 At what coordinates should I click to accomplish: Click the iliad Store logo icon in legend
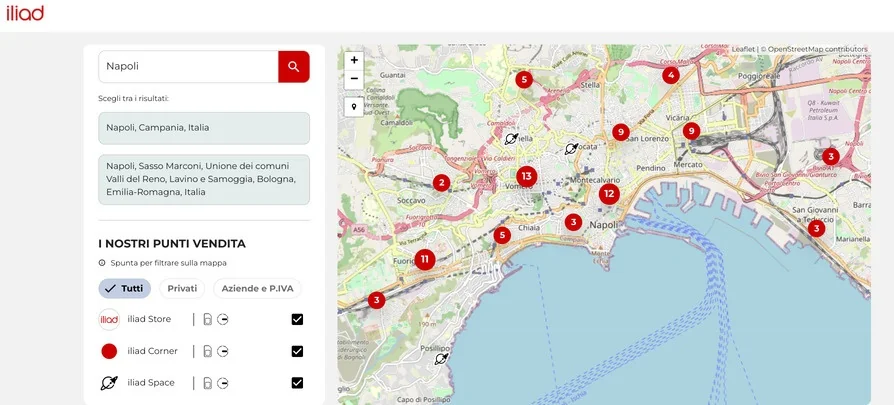tap(109, 319)
